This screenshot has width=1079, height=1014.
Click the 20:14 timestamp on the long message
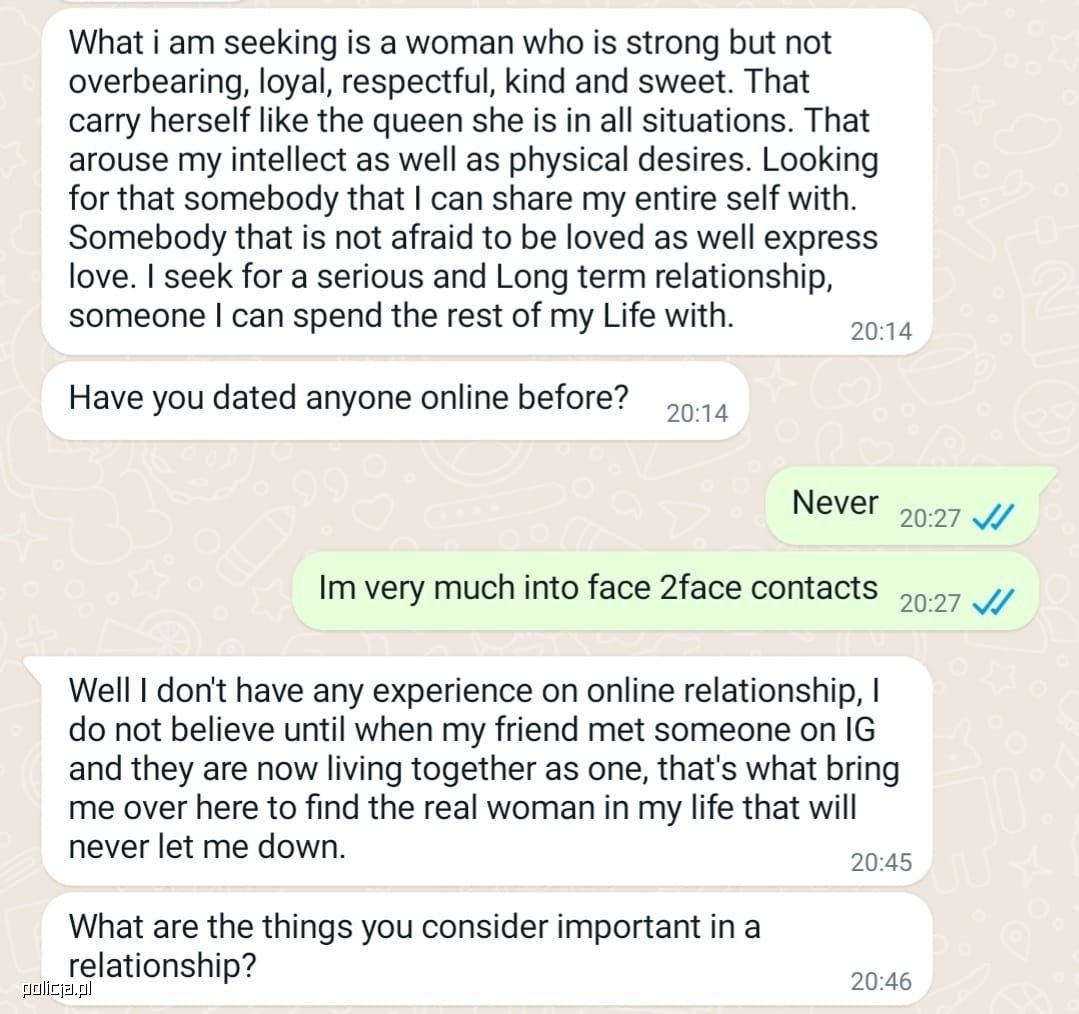click(x=881, y=332)
